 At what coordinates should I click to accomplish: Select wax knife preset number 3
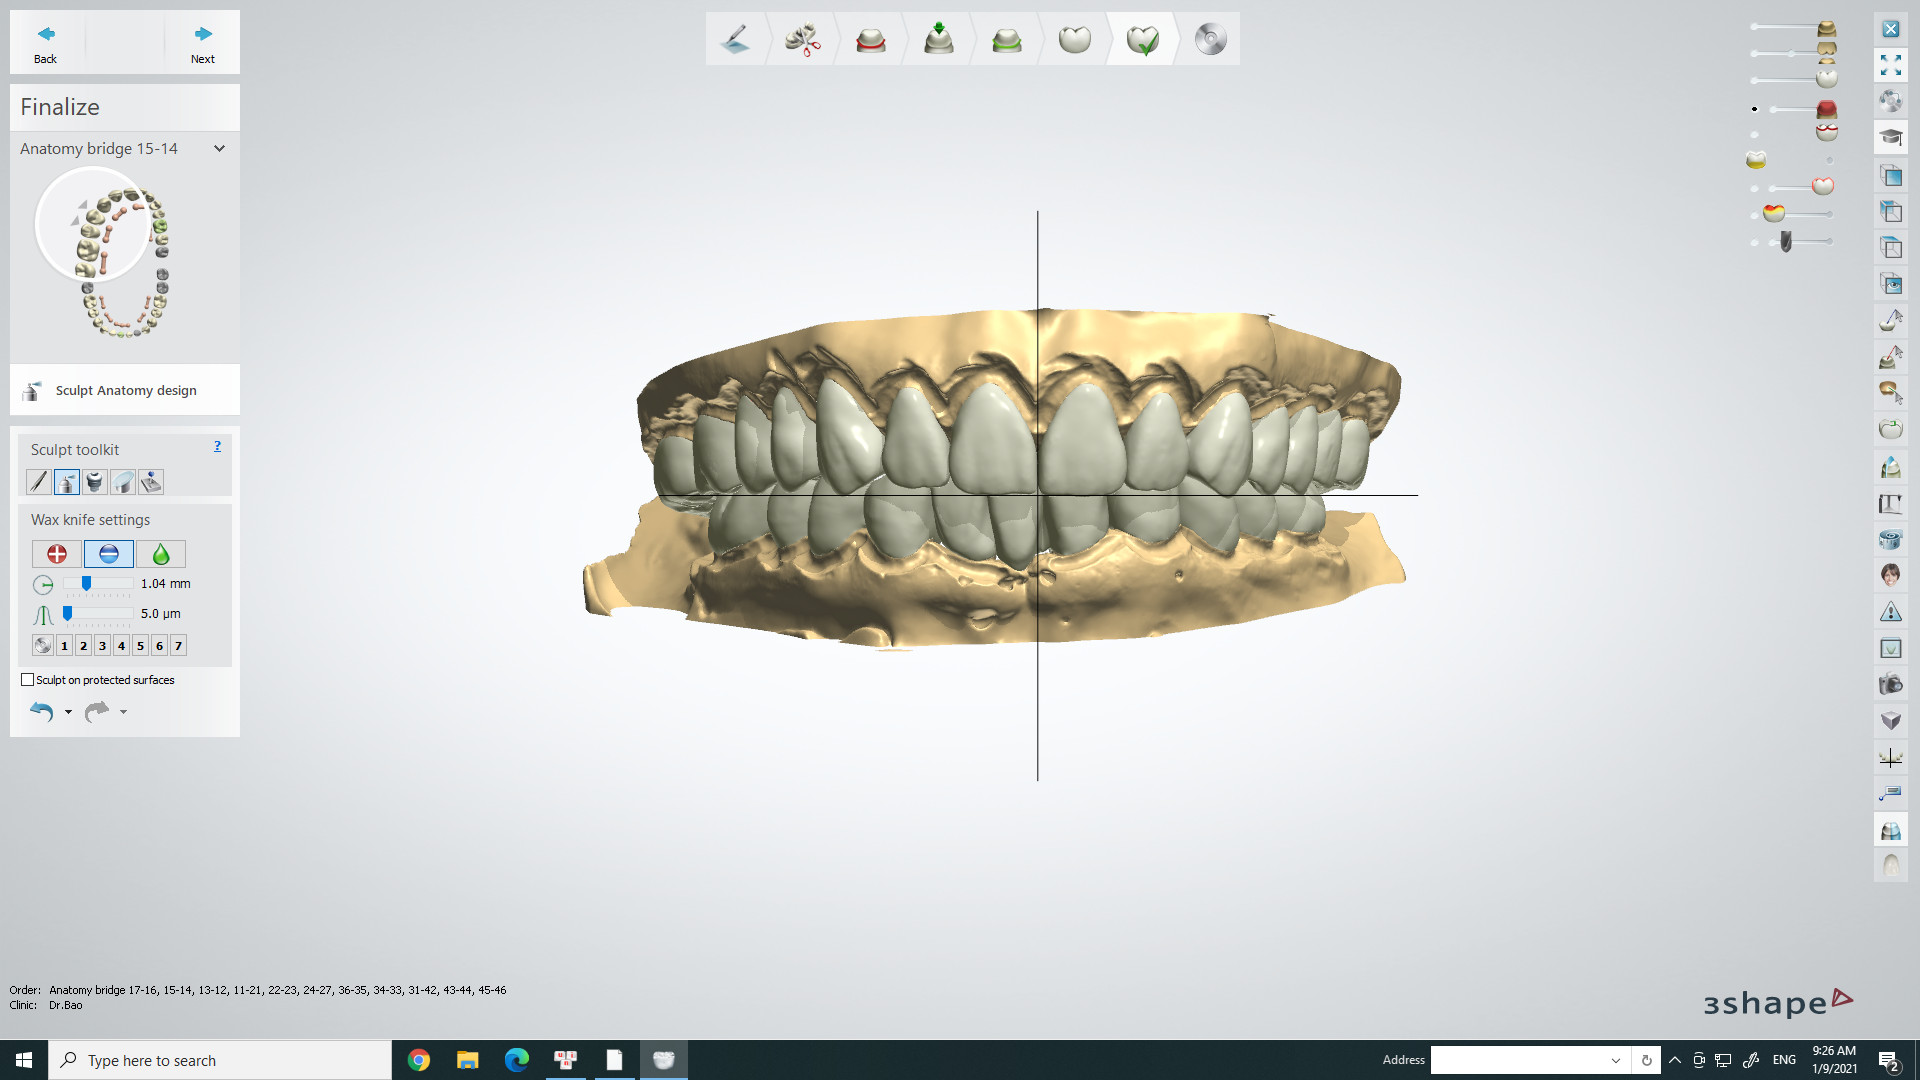(102, 646)
